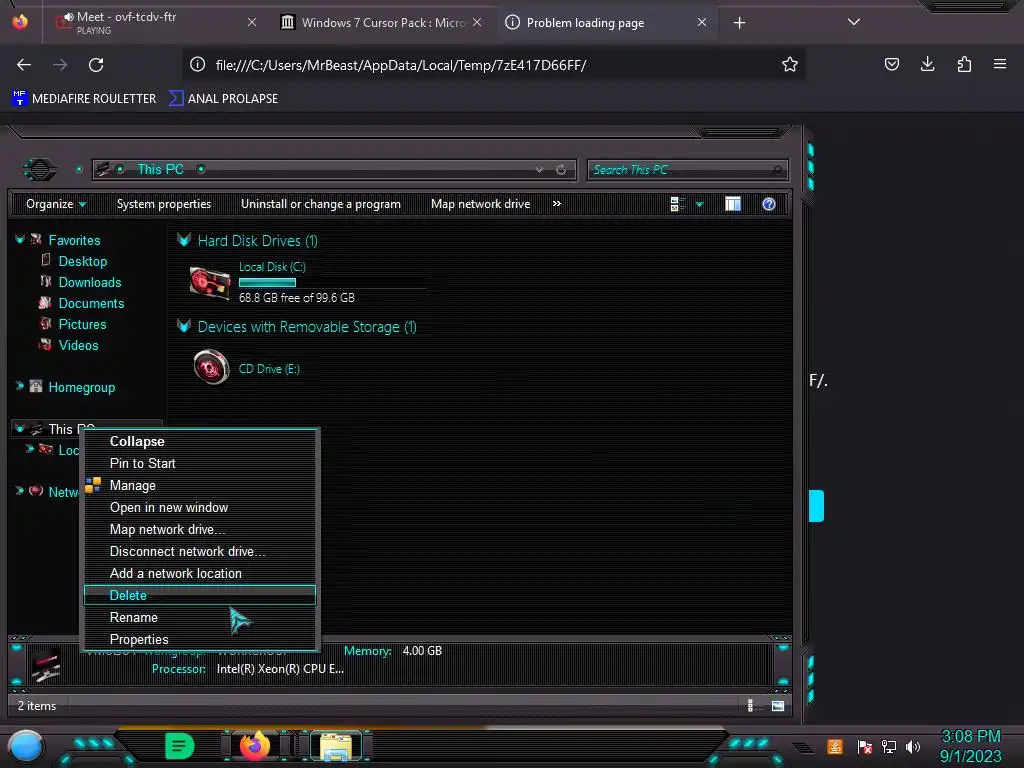Image resolution: width=1024 pixels, height=768 pixels.
Task: Open the green notes app on taskbar
Action: [180, 746]
